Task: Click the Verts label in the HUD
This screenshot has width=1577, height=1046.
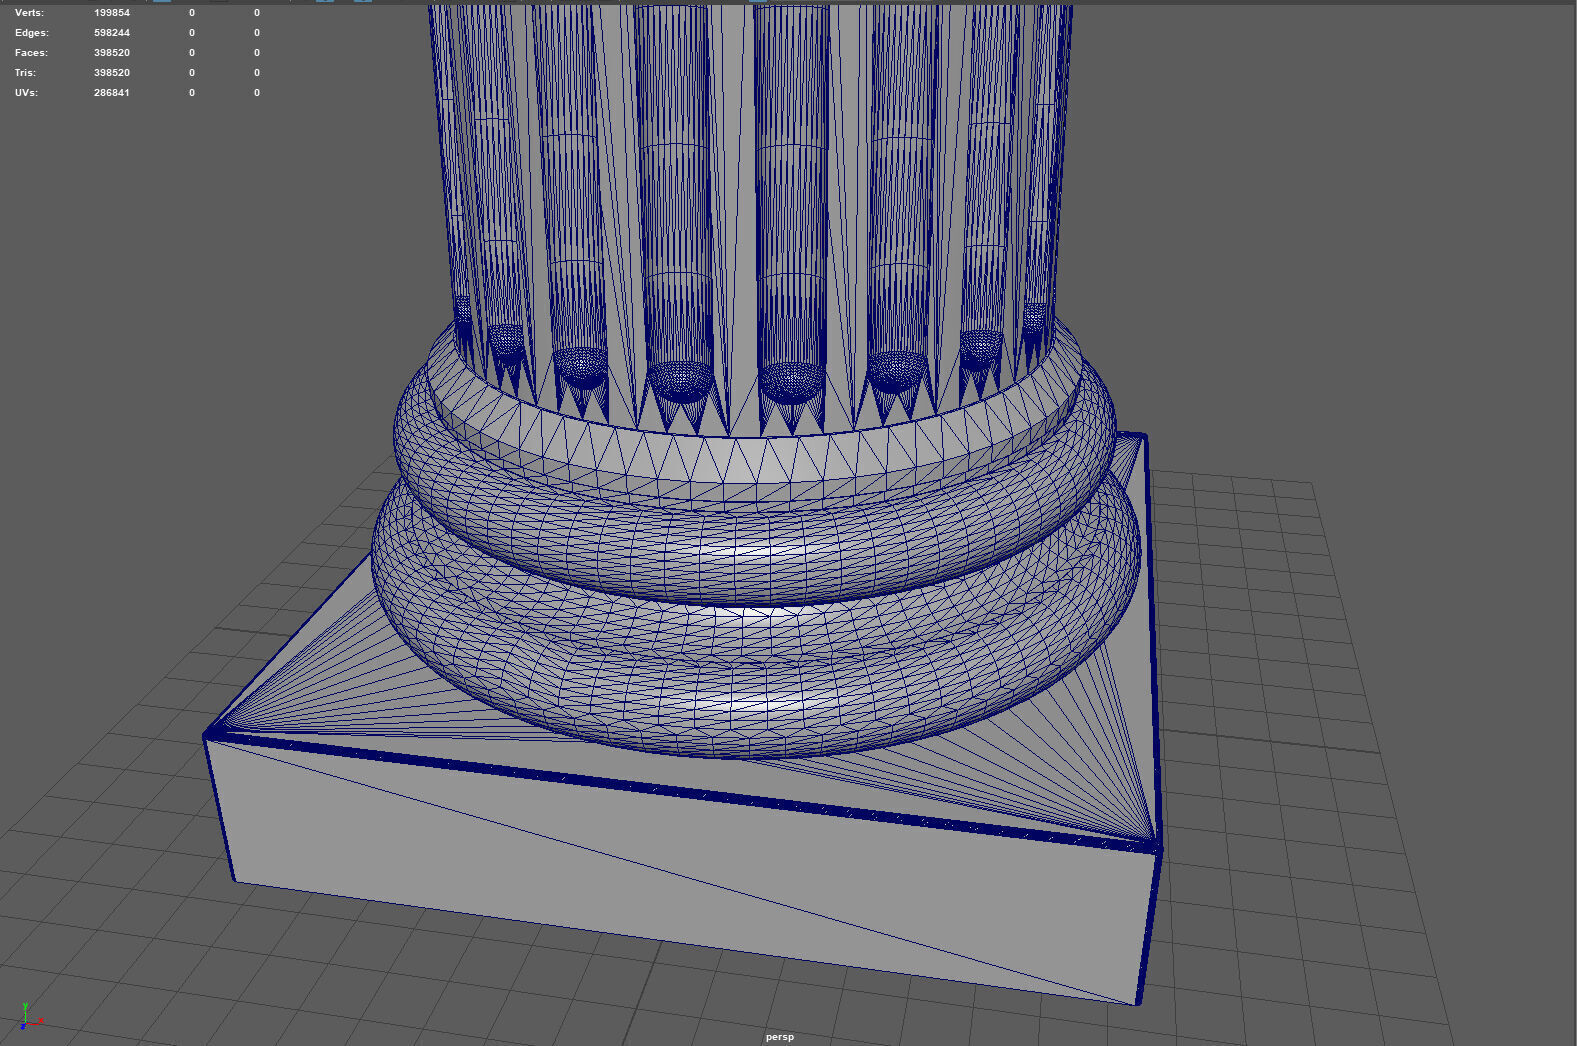Action: [30, 13]
